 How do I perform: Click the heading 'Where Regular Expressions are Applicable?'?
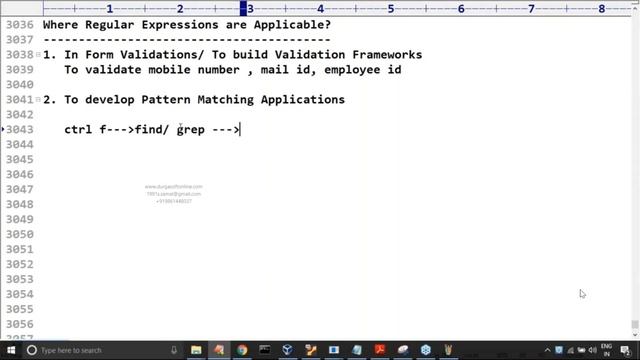pyautogui.click(x=187, y=25)
